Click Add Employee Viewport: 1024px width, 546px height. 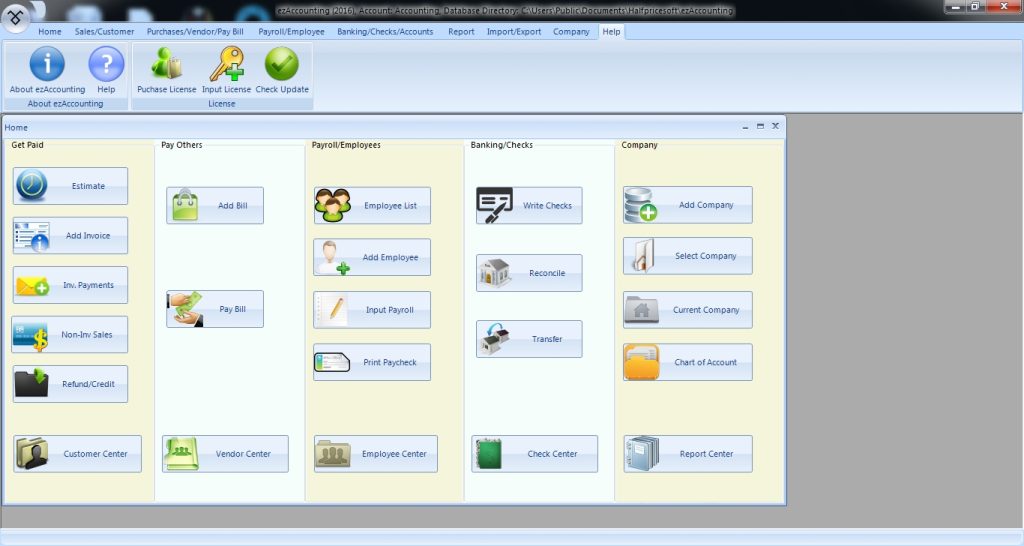[372, 257]
